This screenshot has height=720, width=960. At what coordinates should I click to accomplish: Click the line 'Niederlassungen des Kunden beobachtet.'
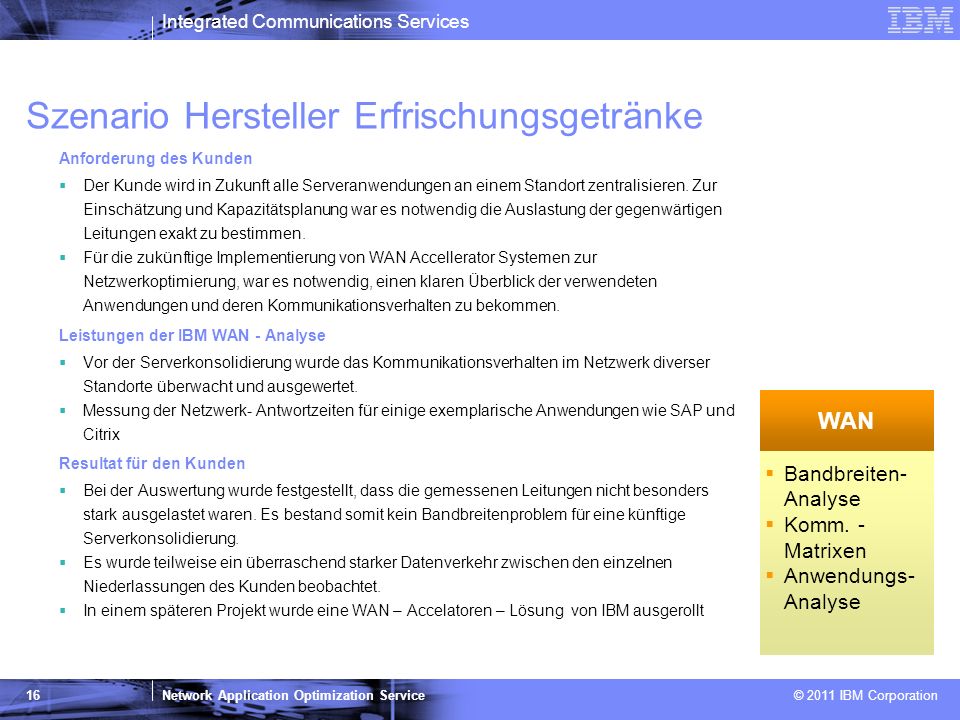point(232,586)
